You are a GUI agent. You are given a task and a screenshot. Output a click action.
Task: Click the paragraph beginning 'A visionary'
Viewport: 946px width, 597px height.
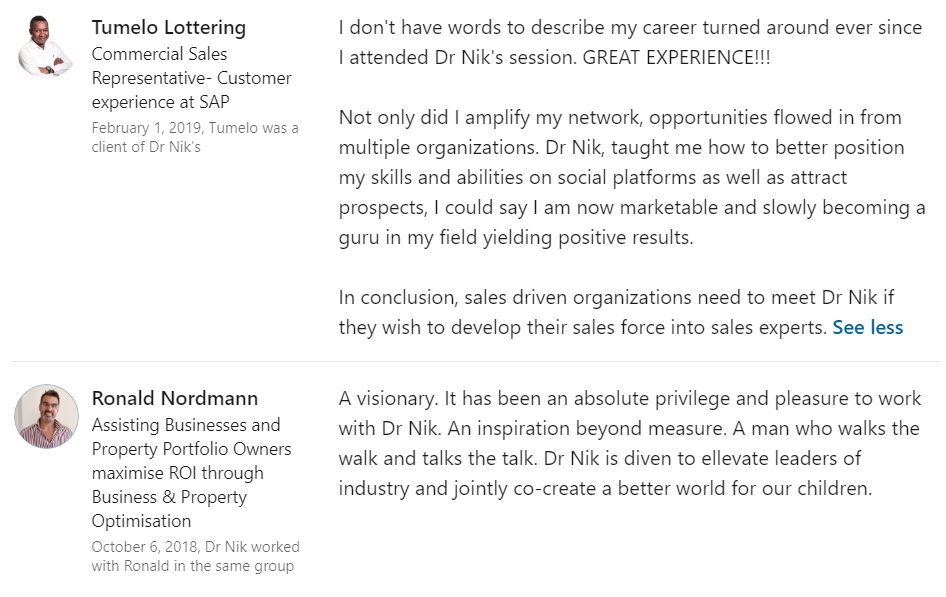pos(630,443)
